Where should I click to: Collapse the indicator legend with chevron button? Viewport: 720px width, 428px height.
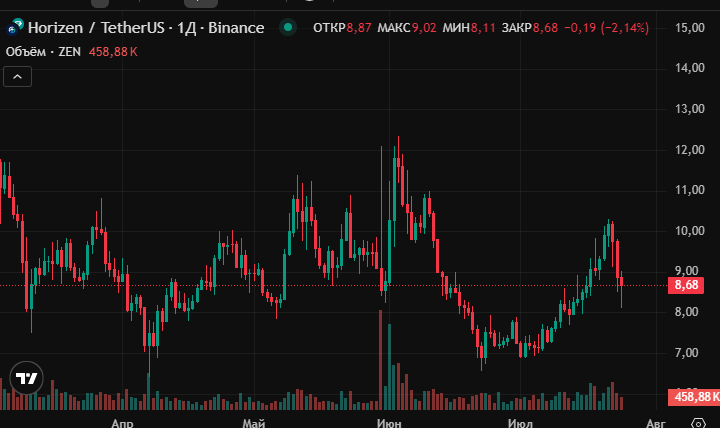(17, 77)
